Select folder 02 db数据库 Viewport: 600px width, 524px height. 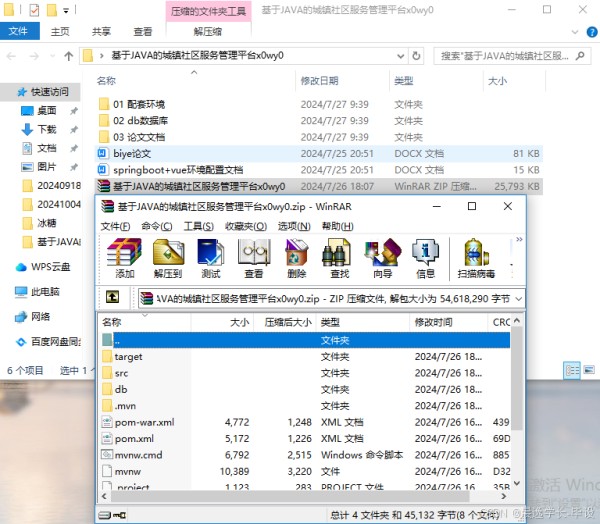(318, 121)
